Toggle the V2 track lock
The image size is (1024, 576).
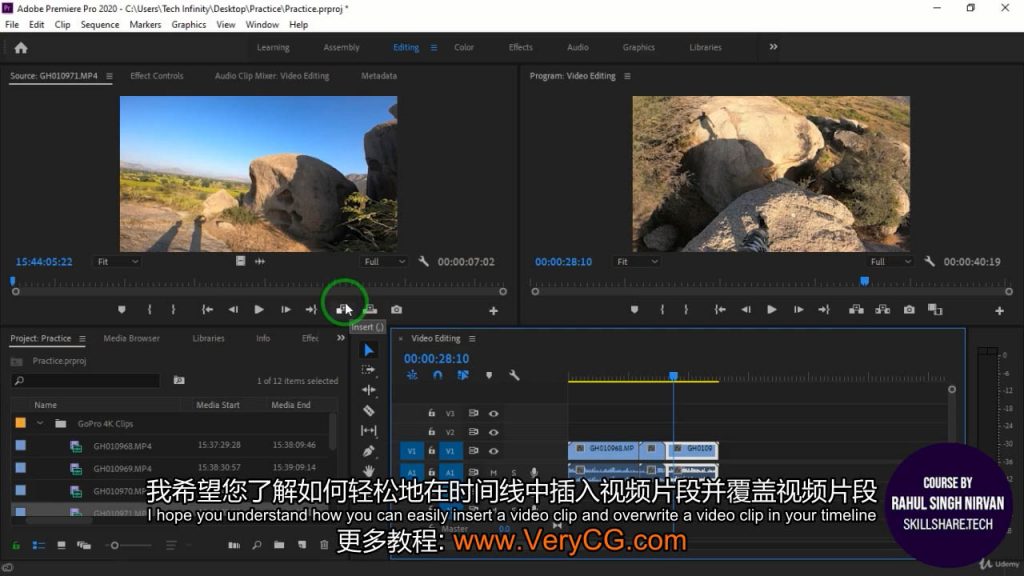(431, 432)
